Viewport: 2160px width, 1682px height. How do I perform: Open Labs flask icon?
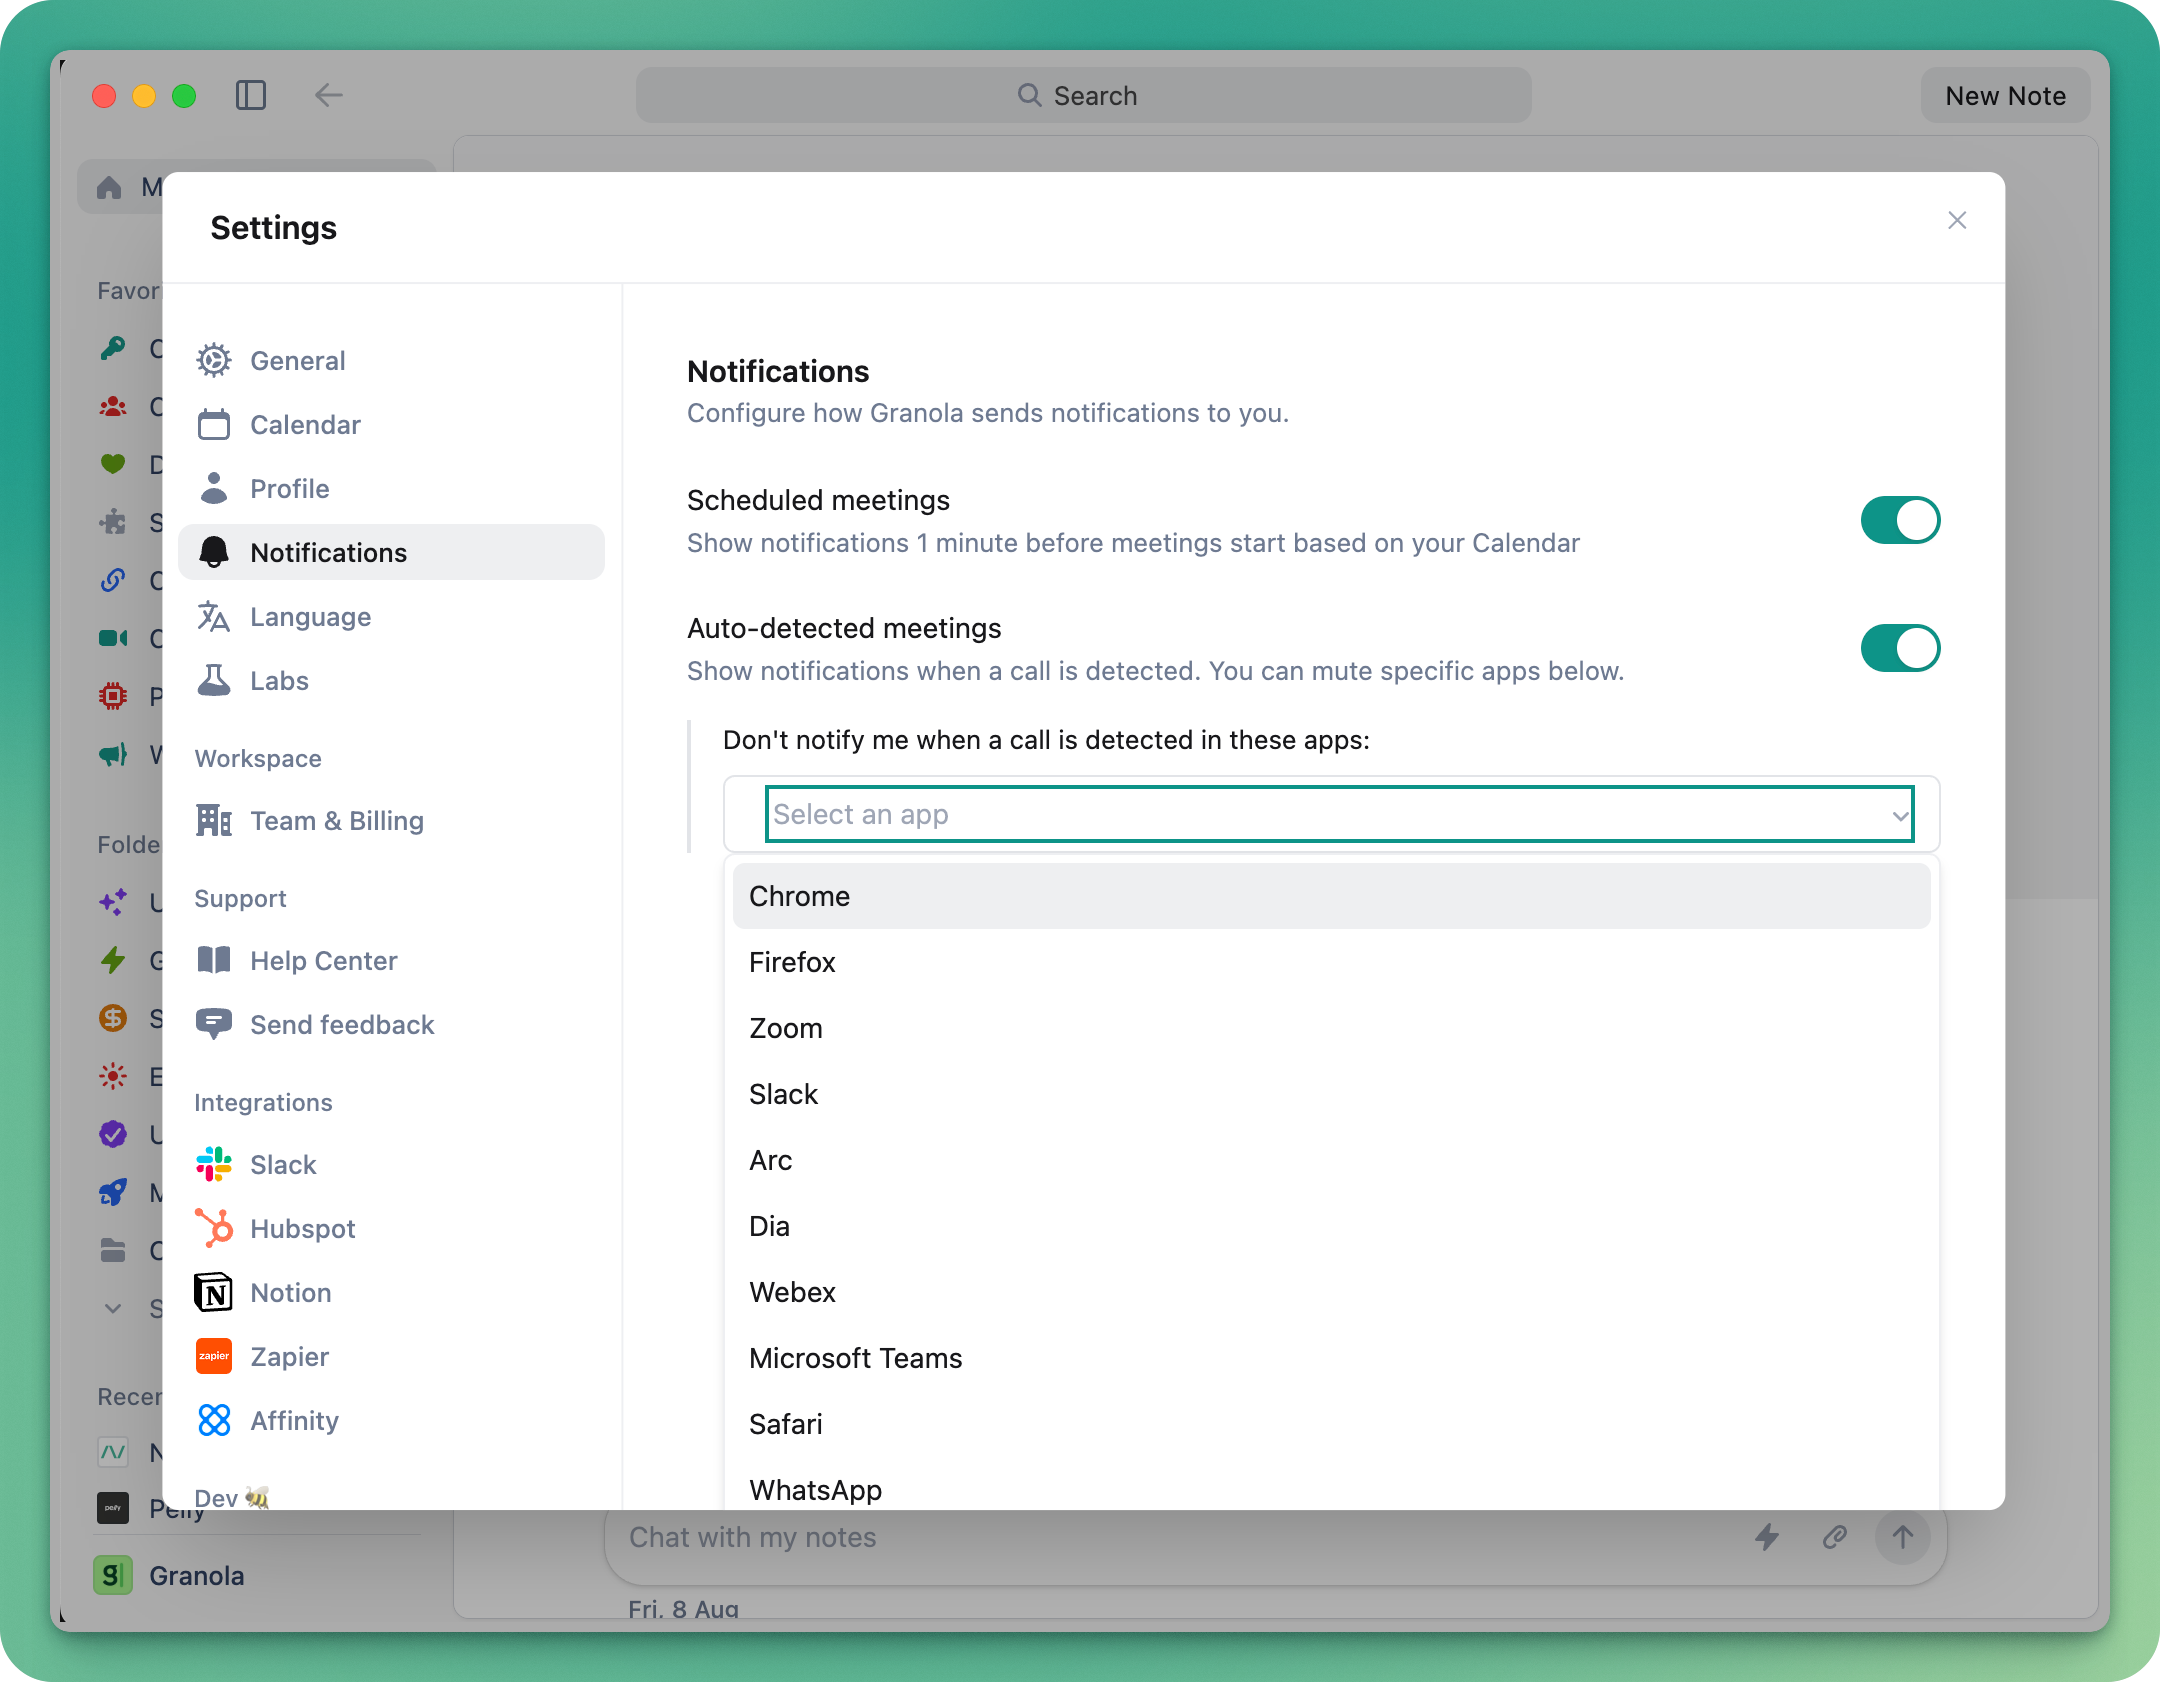pyautogui.click(x=213, y=680)
